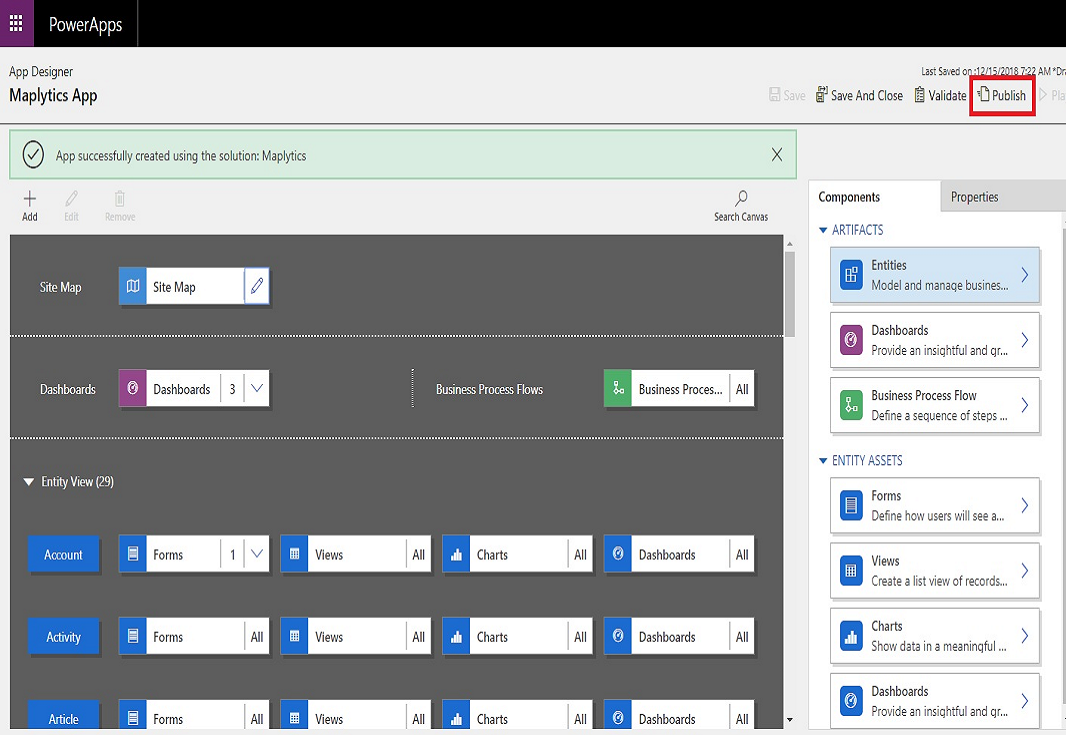The image size is (1067, 738).
Task: Switch to the Properties tab
Action: pyautogui.click(x=1003, y=197)
